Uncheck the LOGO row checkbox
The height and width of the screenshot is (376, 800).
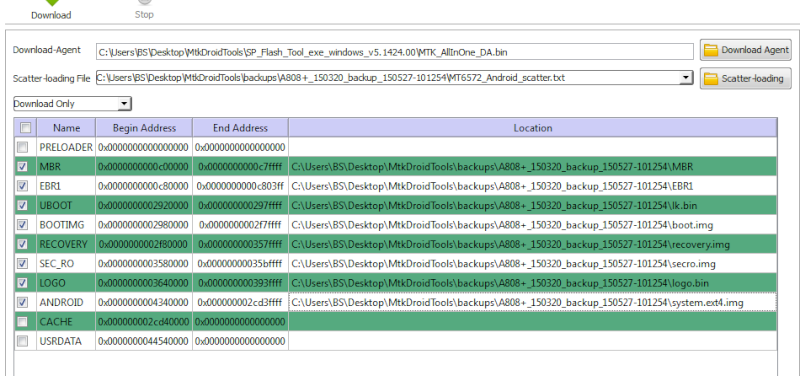click(22, 283)
